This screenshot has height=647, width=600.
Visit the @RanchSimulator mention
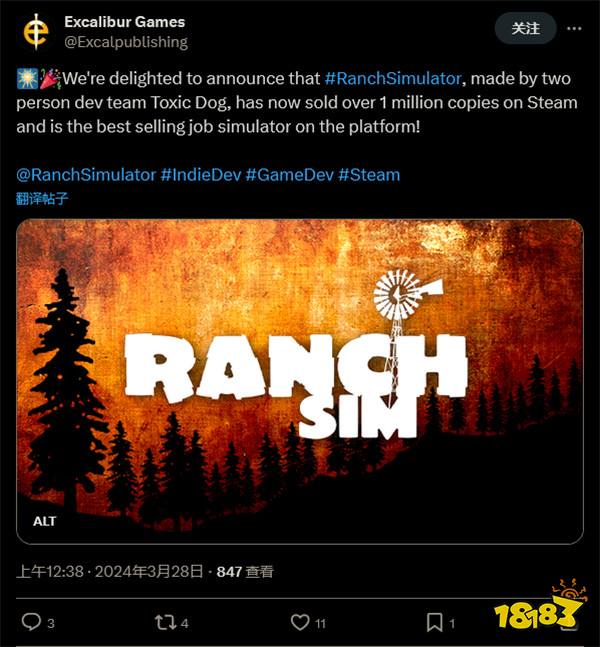click(x=86, y=175)
